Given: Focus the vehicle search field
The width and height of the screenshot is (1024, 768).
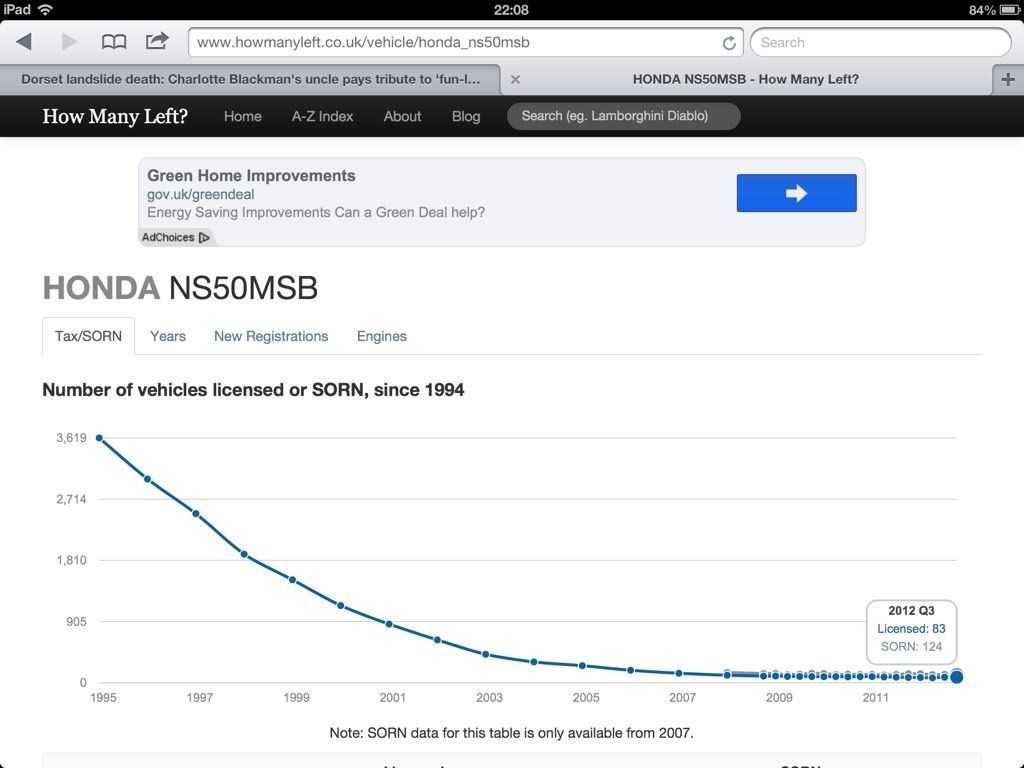Looking at the screenshot, I should tap(623, 116).
